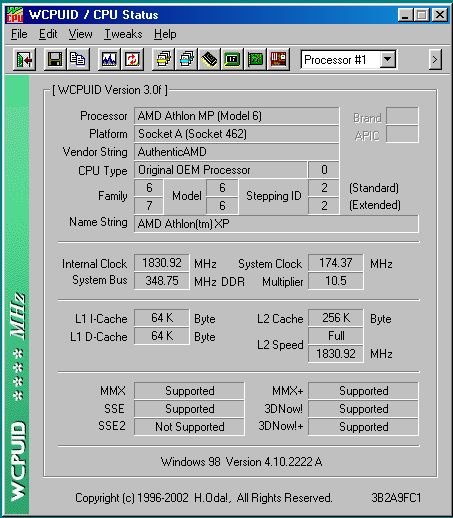The width and height of the screenshot is (453, 518).
Task: Click the Name String AMD Athlon(tm) XP
Action: (x=276, y=224)
